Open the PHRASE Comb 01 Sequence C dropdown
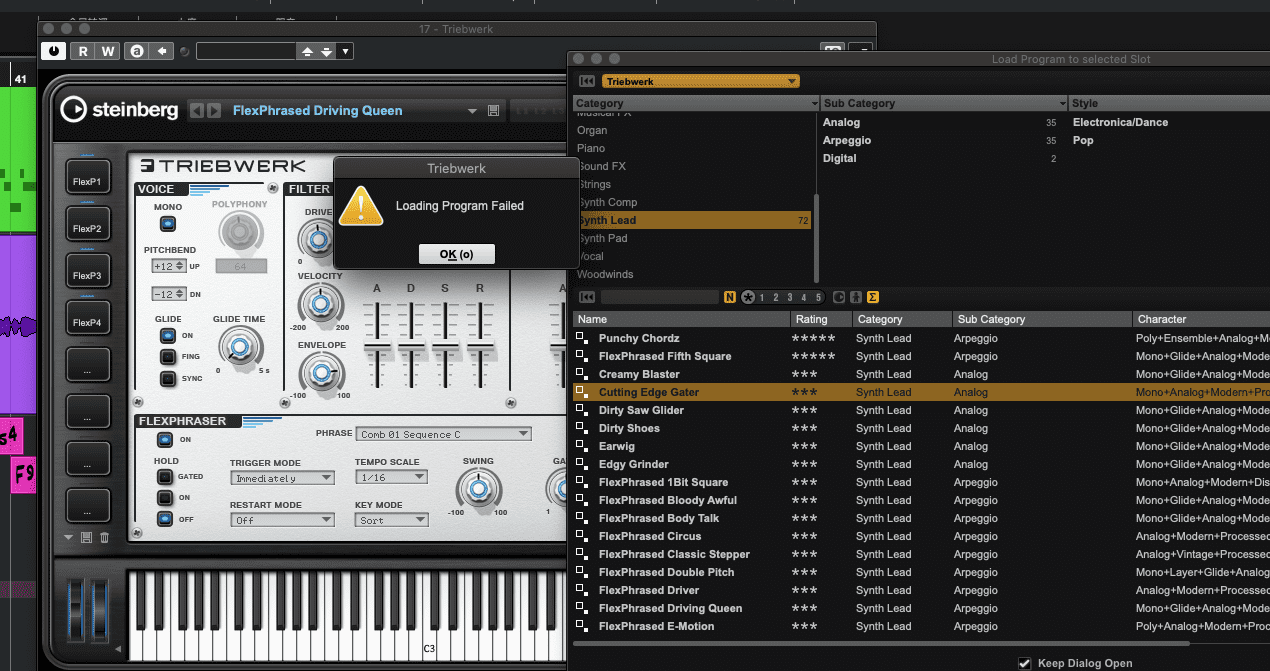Viewport: 1270px width, 671px height. click(x=444, y=434)
